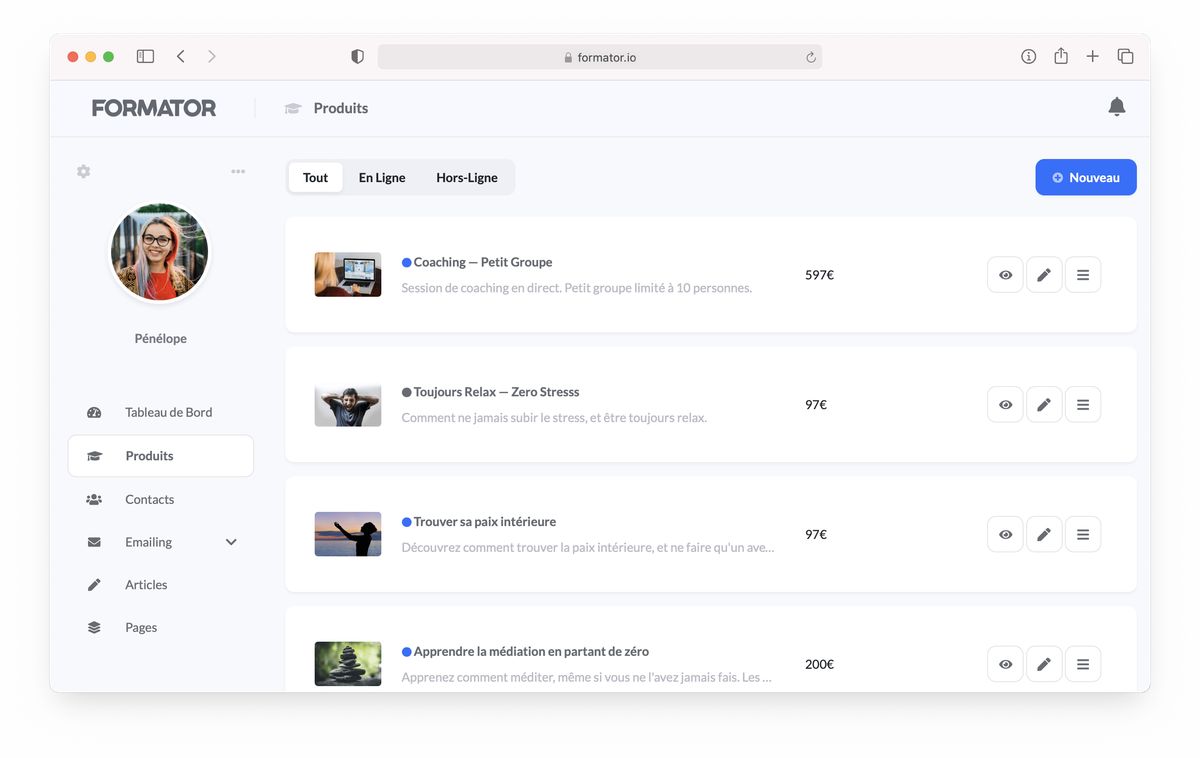Image resolution: width=1200 pixels, height=758 pixels.
Task: Select the Articles pencil icon
Action: pyautogui.click(x=93, y=584)
